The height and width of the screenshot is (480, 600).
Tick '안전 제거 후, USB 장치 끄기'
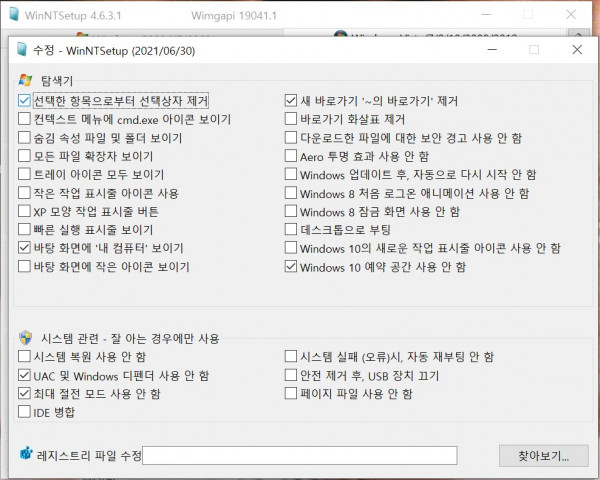pyautogui.click(x=291, y=375)
